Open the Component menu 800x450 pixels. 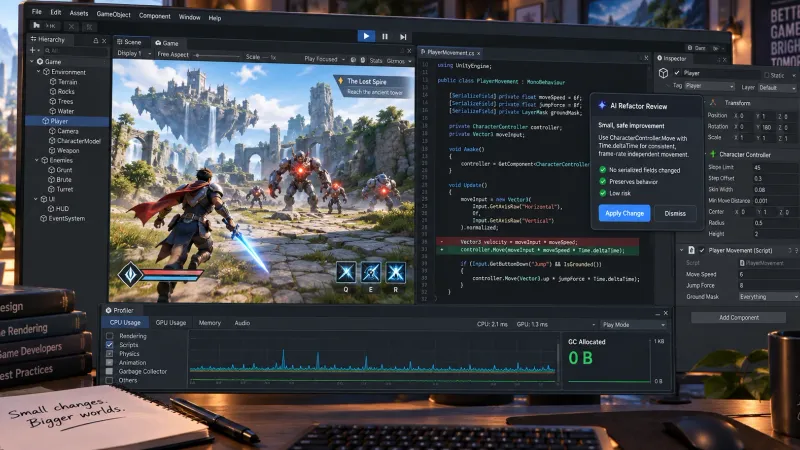[x=155, y=16]
